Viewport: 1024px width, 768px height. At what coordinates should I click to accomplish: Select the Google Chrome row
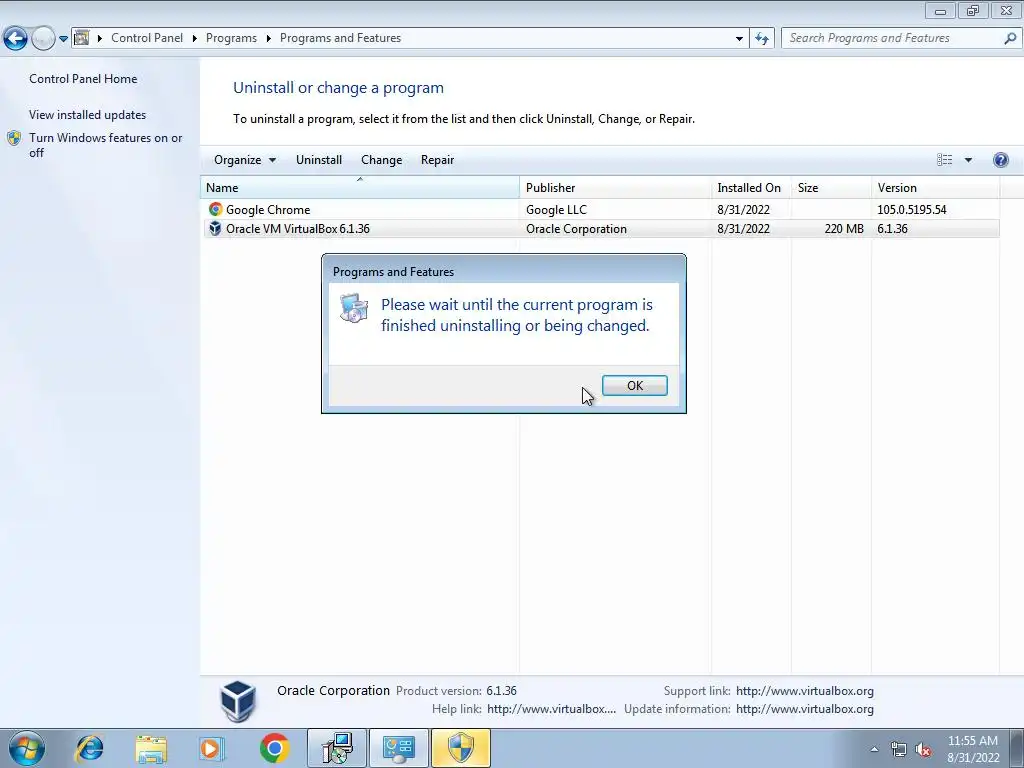point(600,210)
